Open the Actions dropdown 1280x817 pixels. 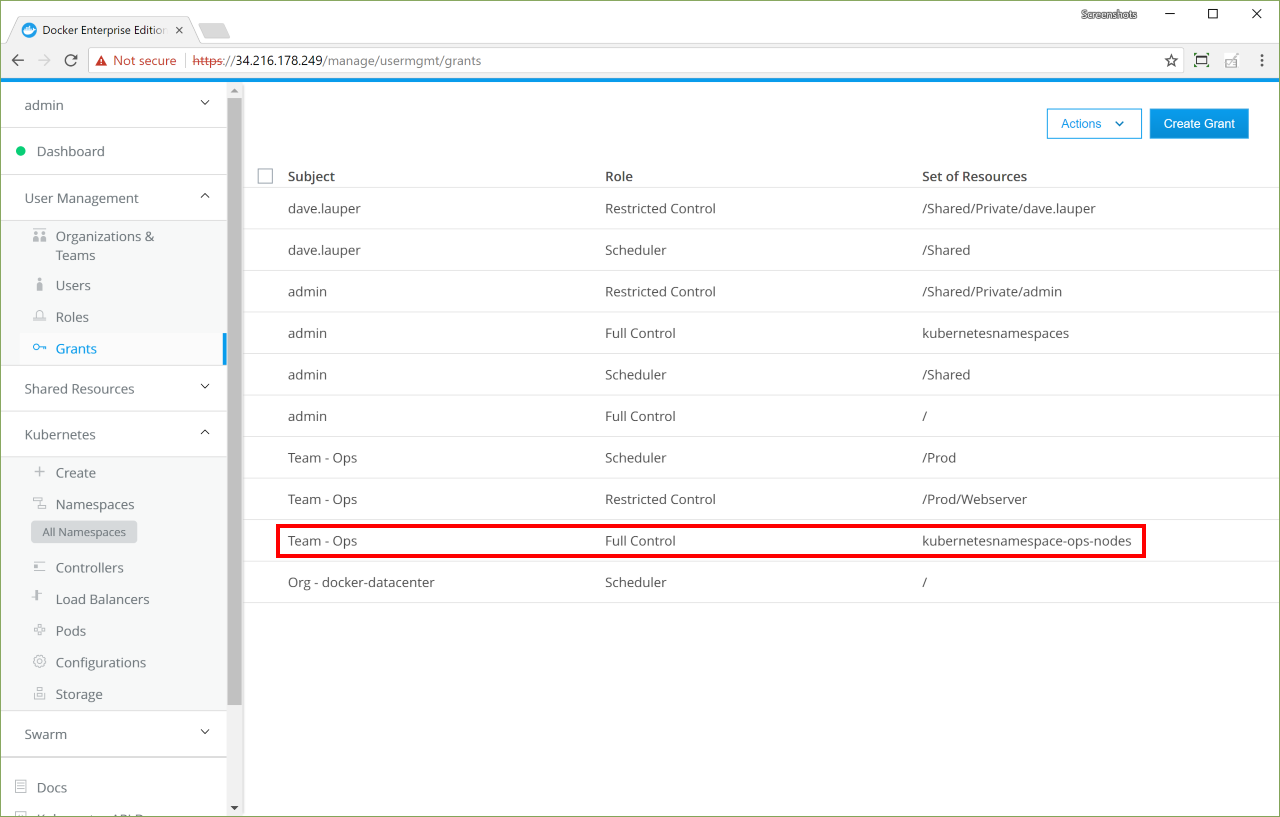[1093, 124]
